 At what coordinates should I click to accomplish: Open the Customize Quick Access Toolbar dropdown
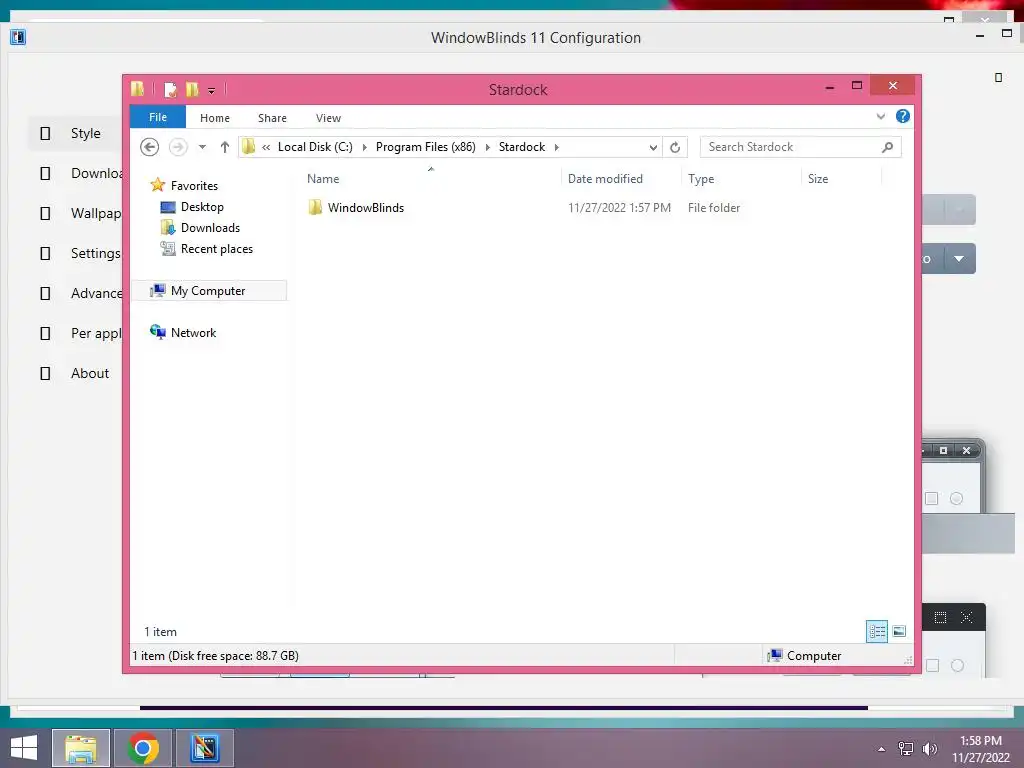[x=212, y=91]
